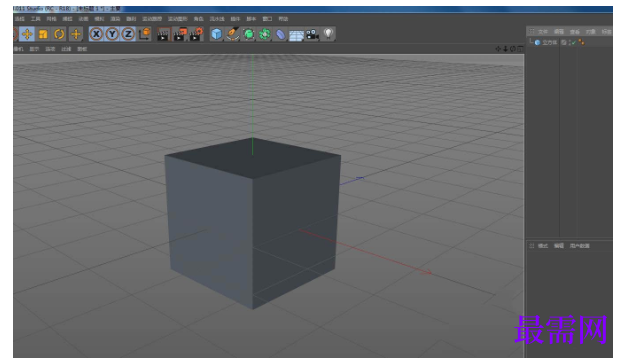626x361 pixels.
Task: Open the 渲染 menu in menu bar
Action: pos(115,19)
